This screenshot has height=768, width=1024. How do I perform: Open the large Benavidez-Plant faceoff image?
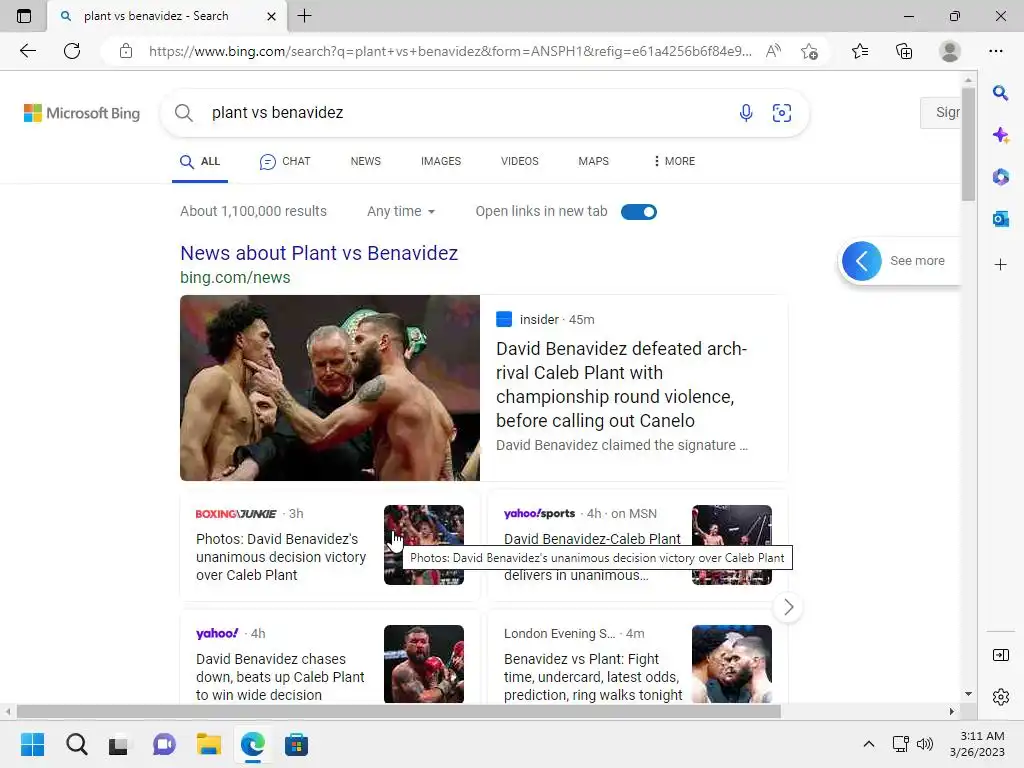coord(330,388)
